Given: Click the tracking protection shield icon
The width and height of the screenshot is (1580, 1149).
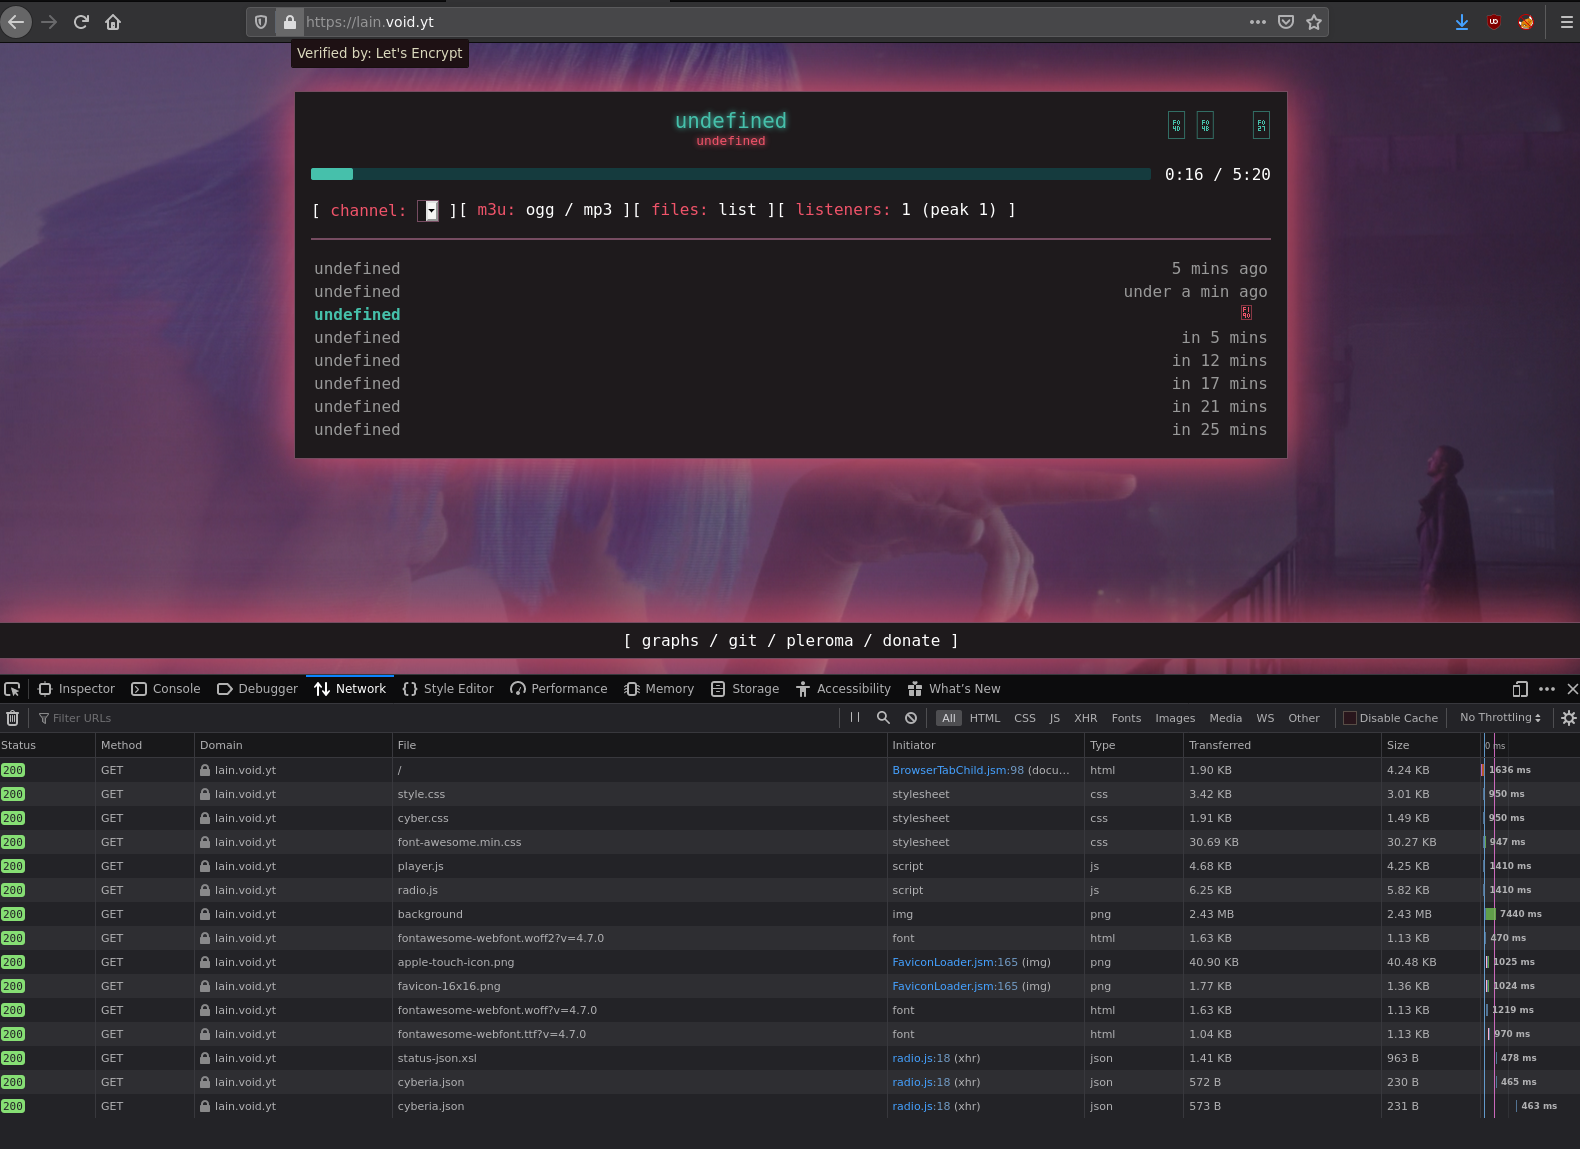Looking at the screenshot, I should click(261, 22).
